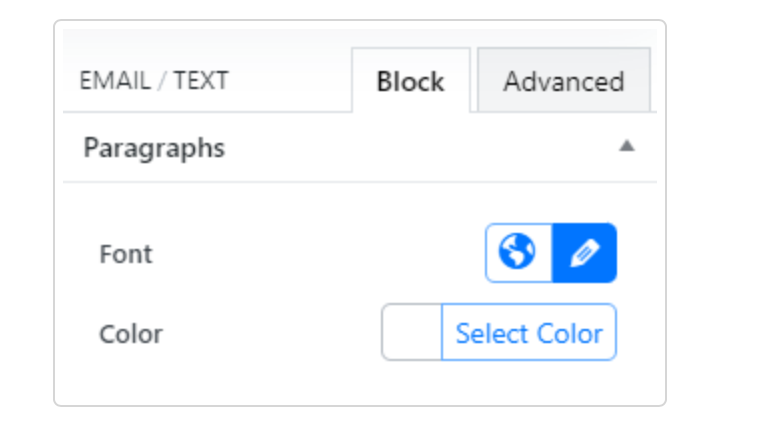Switch to the Advanced tab
This screenshot has height=448, width=776.
(x=563, y=81)
